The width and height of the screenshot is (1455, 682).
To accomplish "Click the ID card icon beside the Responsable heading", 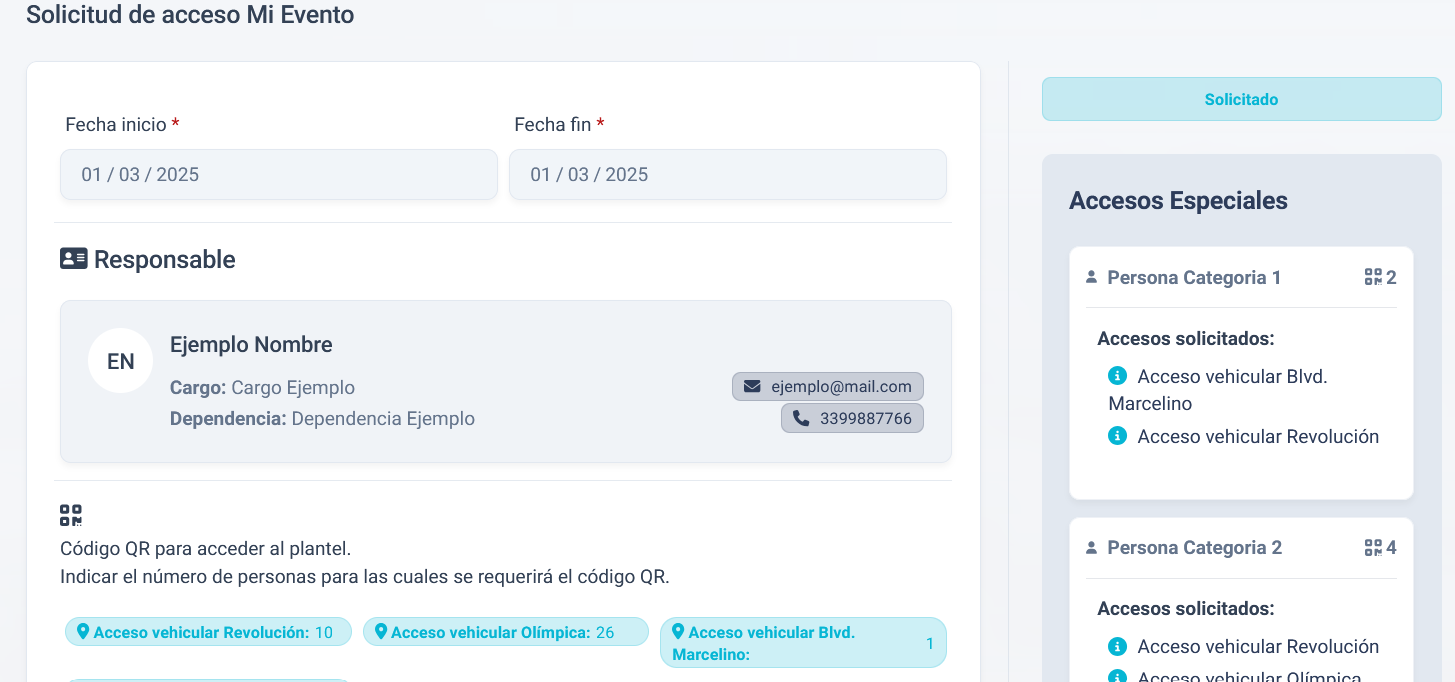I will 70,258.
